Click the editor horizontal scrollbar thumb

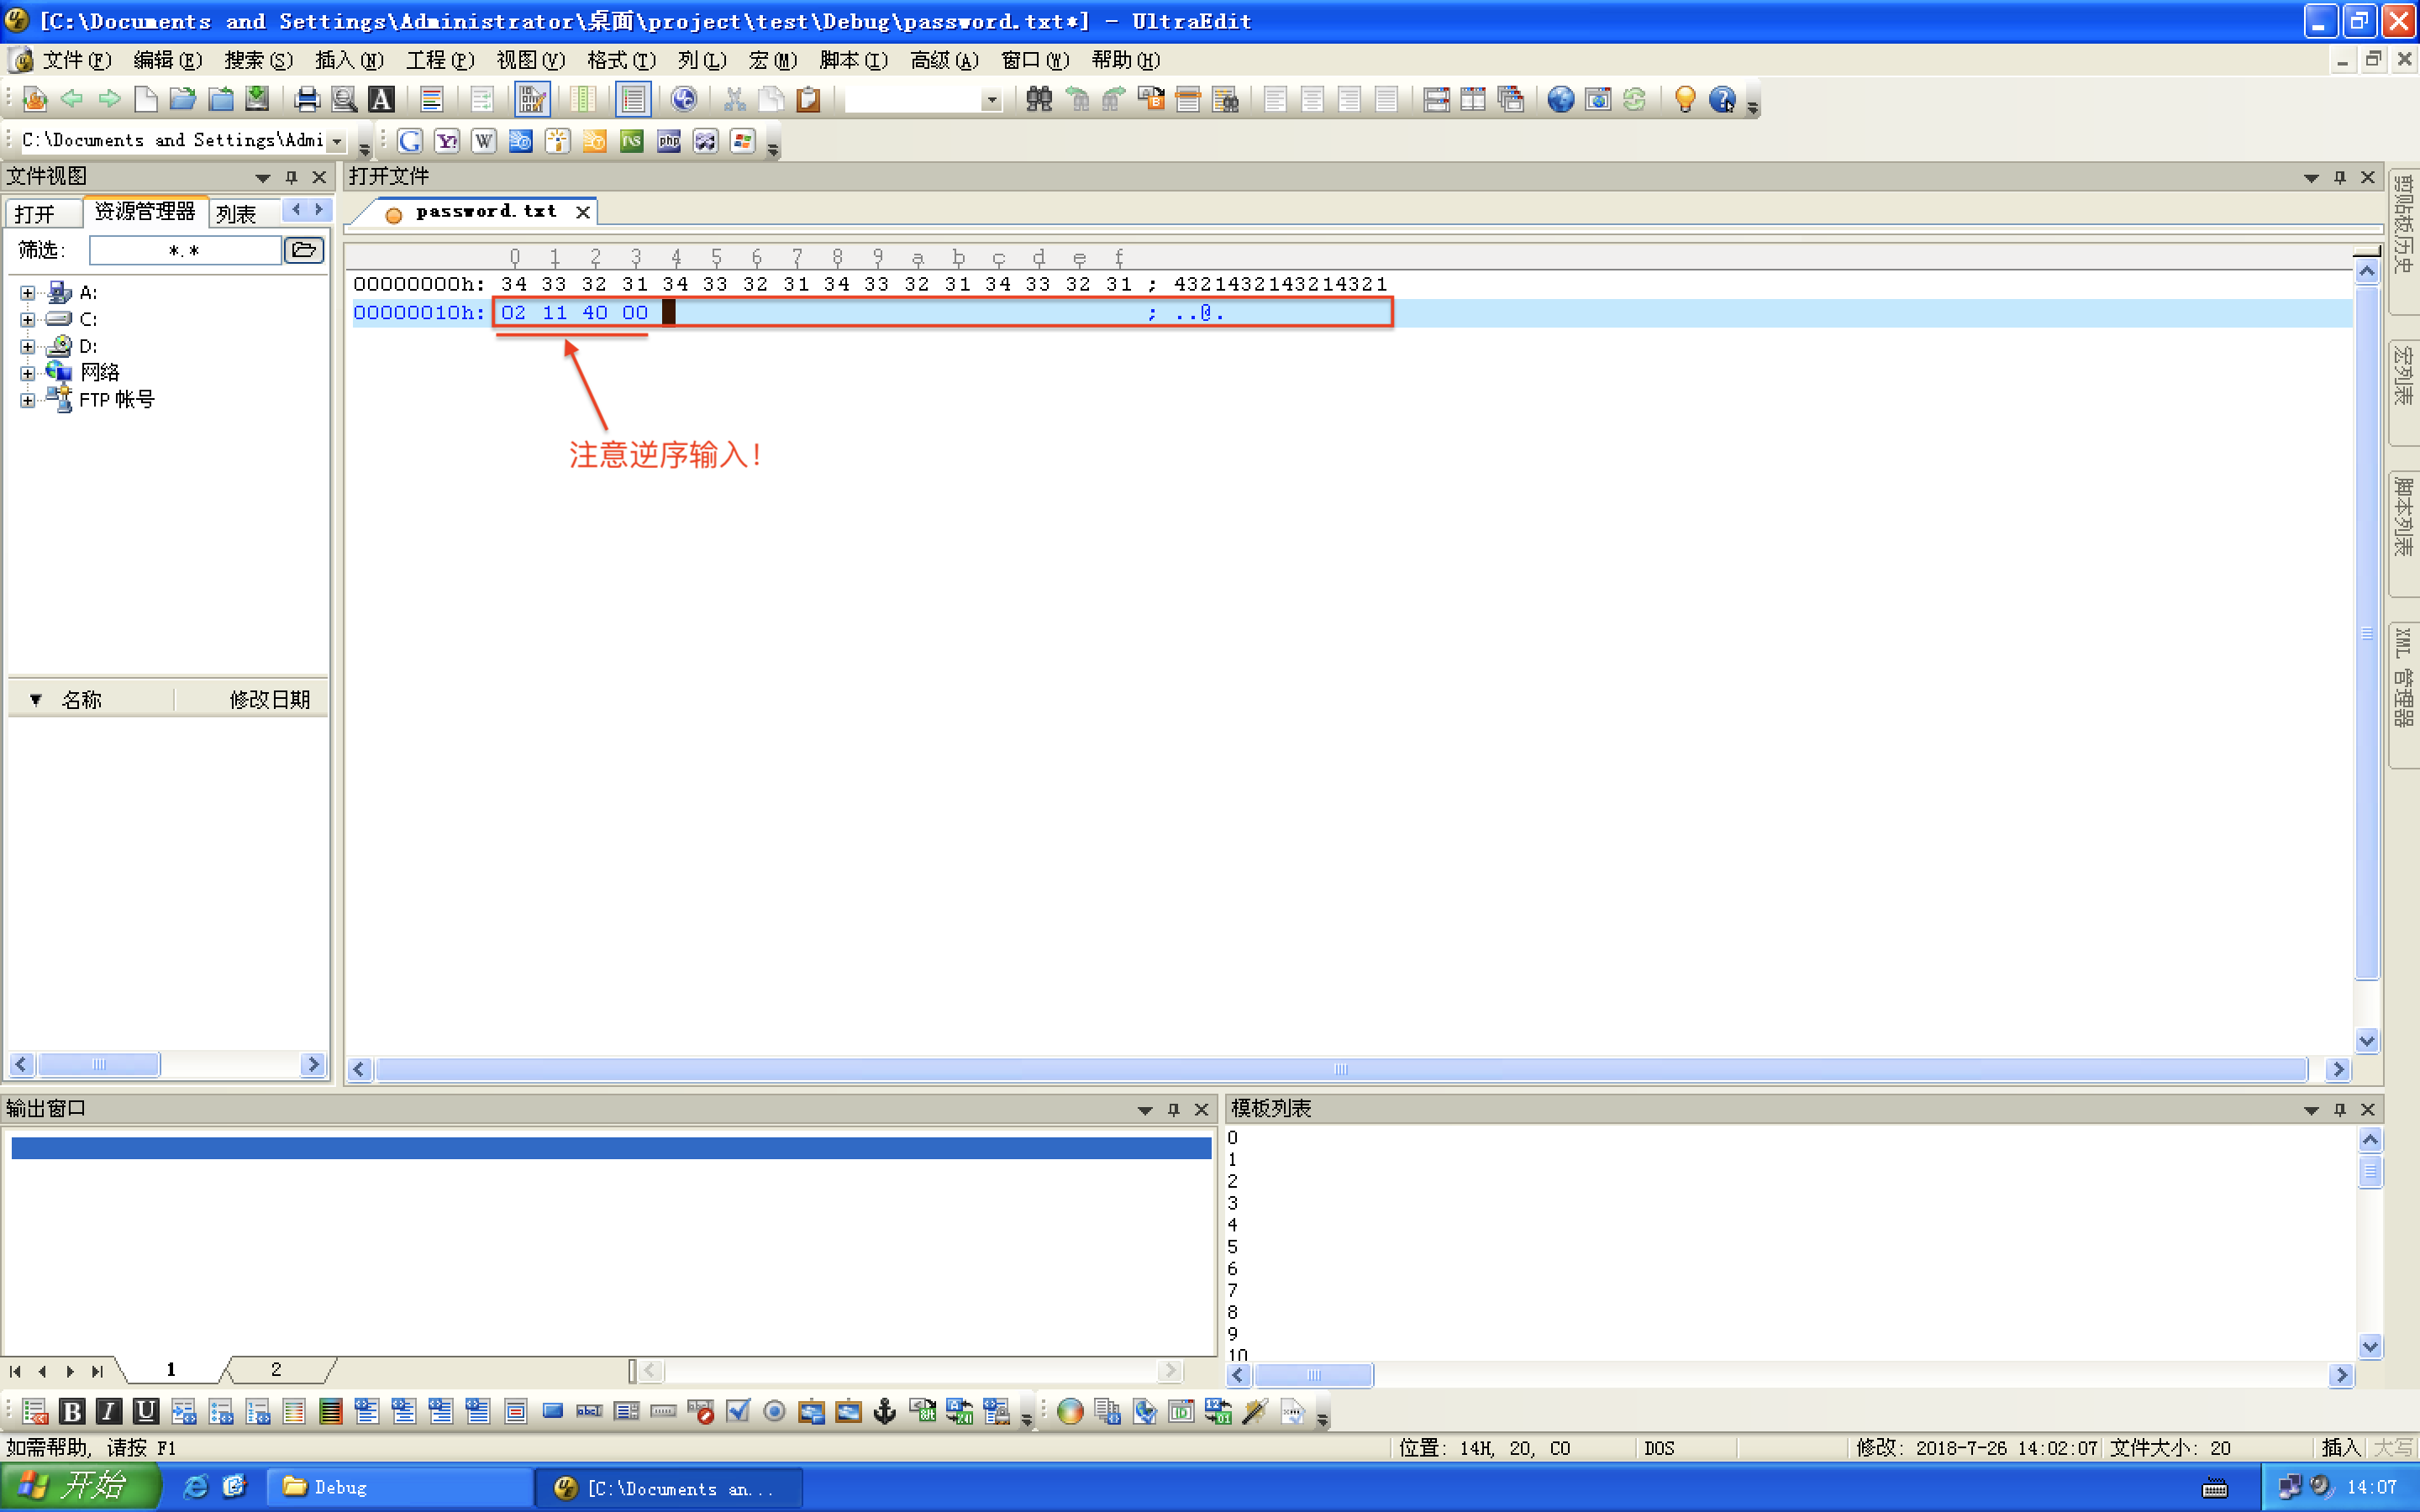click(x=1341, y=1069)
